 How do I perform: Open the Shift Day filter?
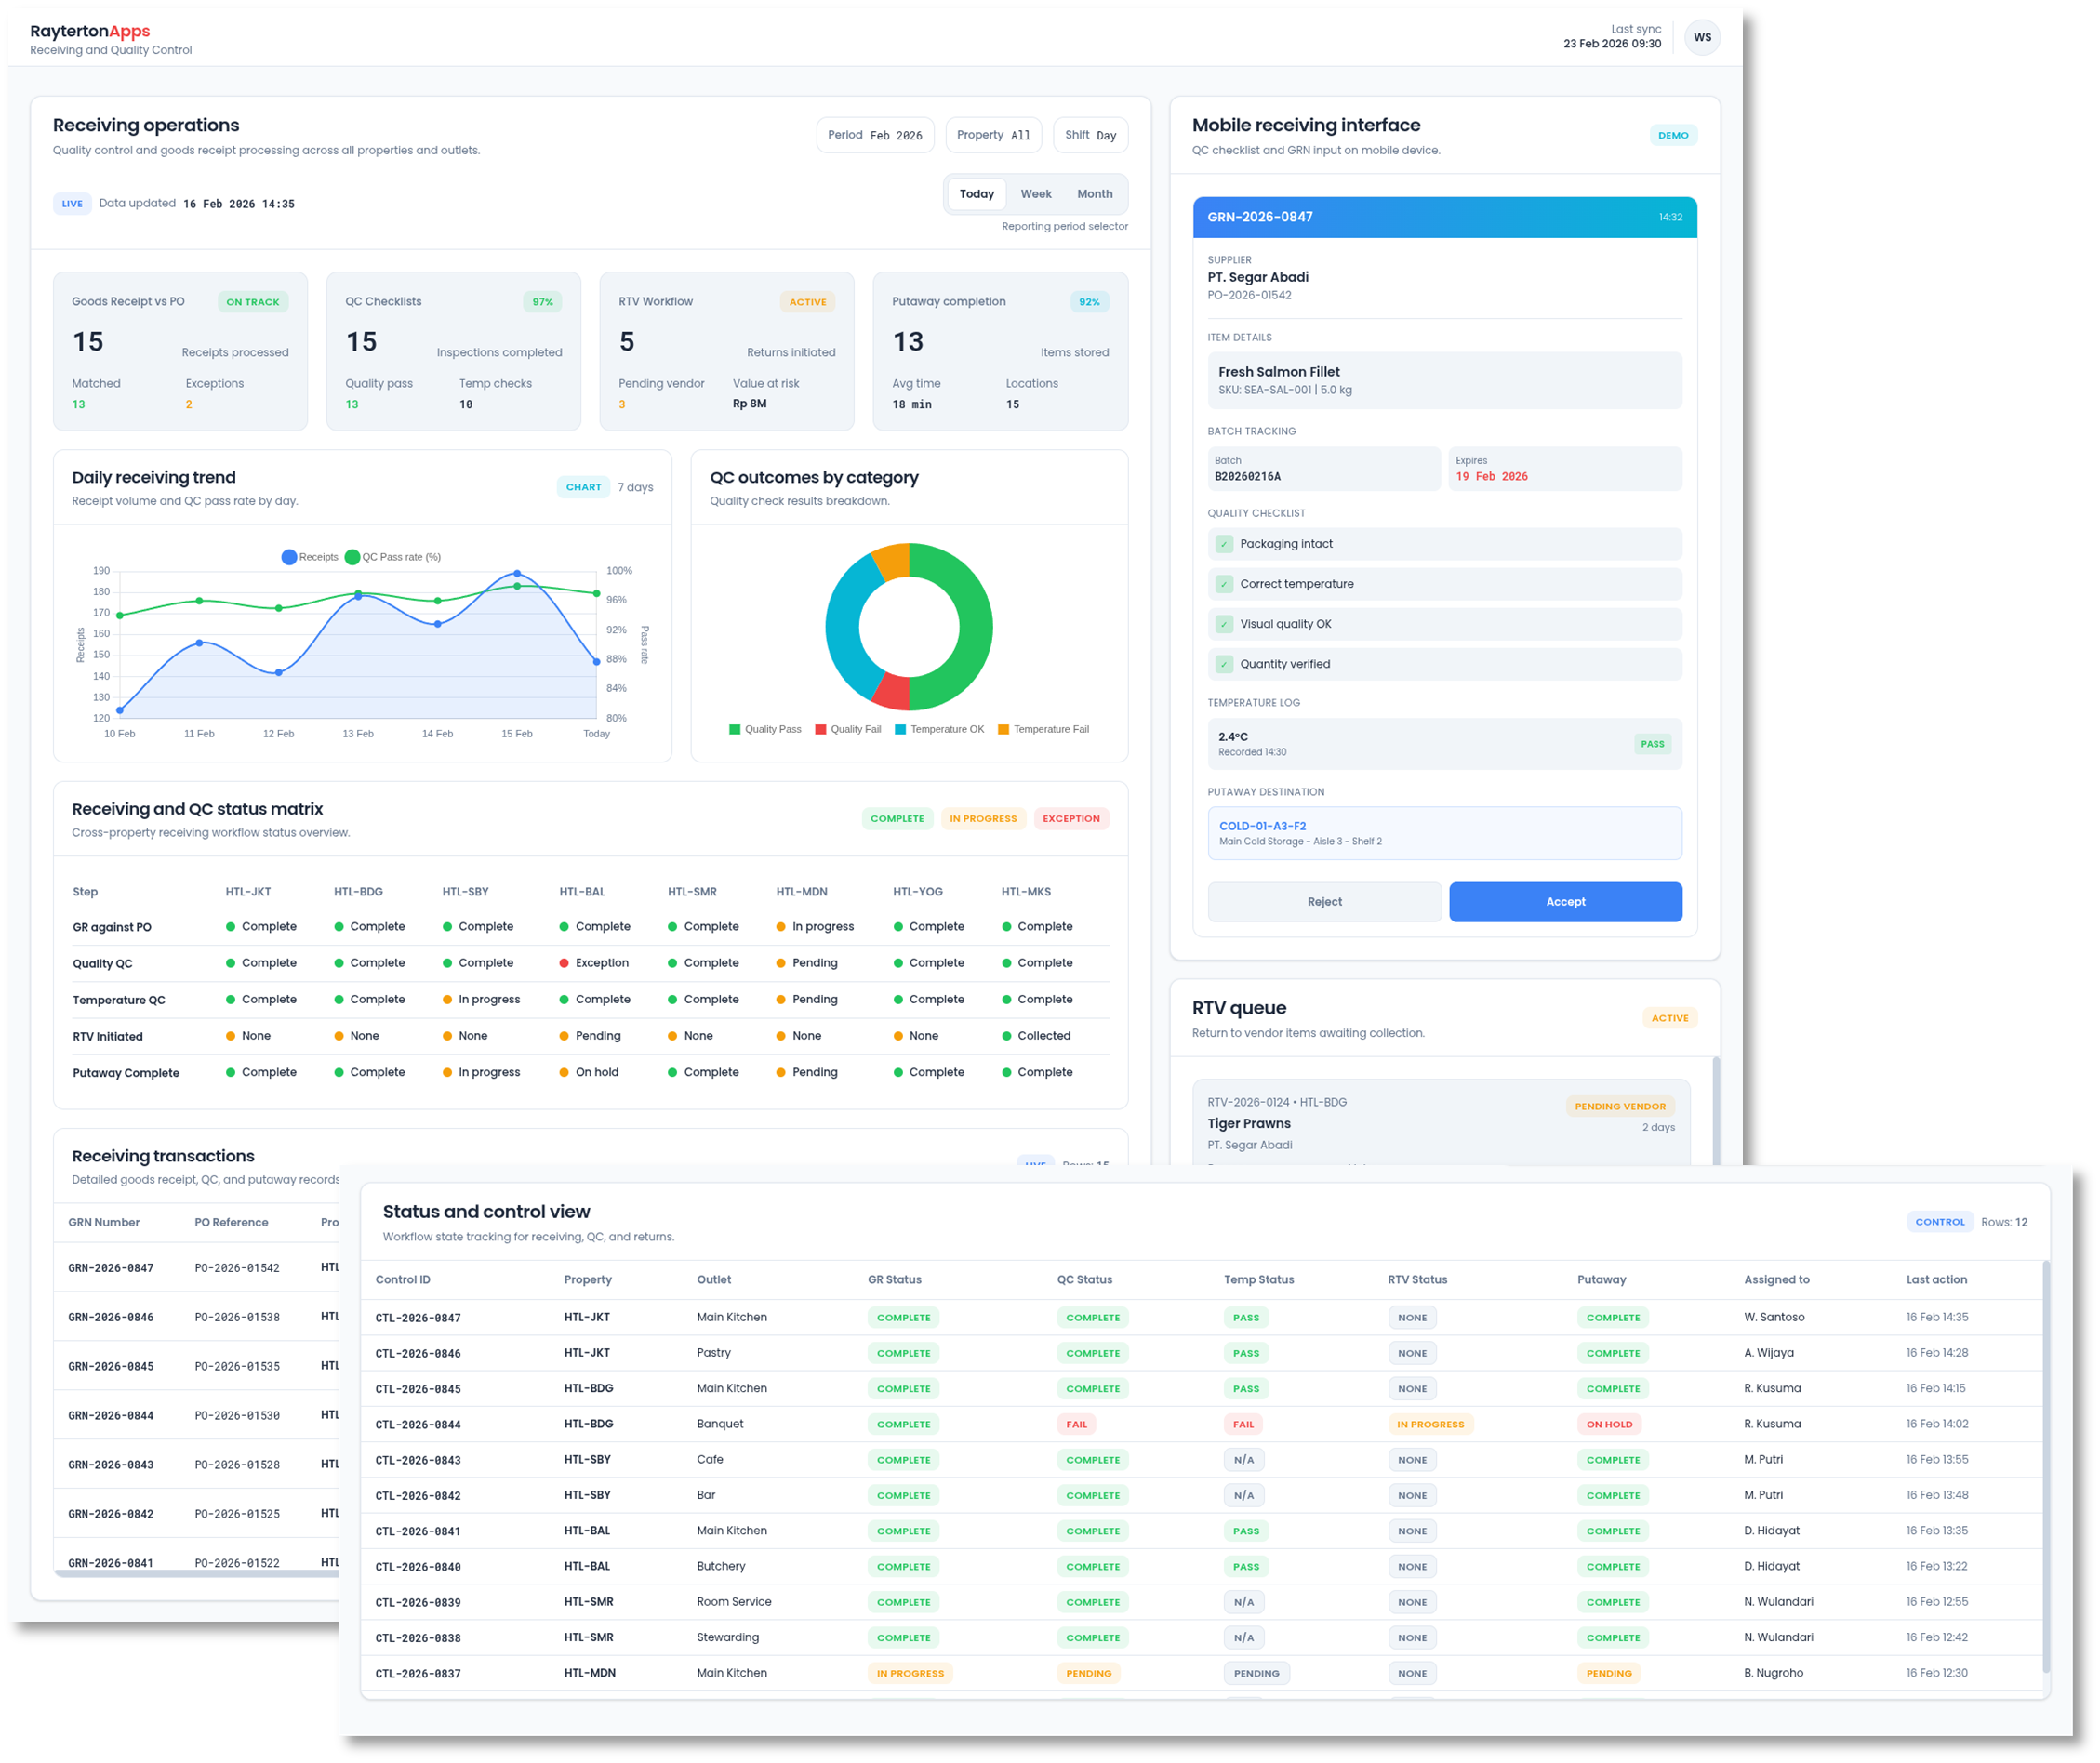[1090, 135]
